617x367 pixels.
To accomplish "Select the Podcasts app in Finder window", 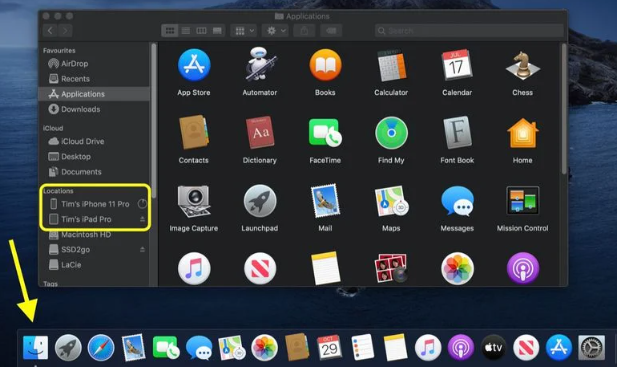I will pyautogui.click(x=523, y=268).
